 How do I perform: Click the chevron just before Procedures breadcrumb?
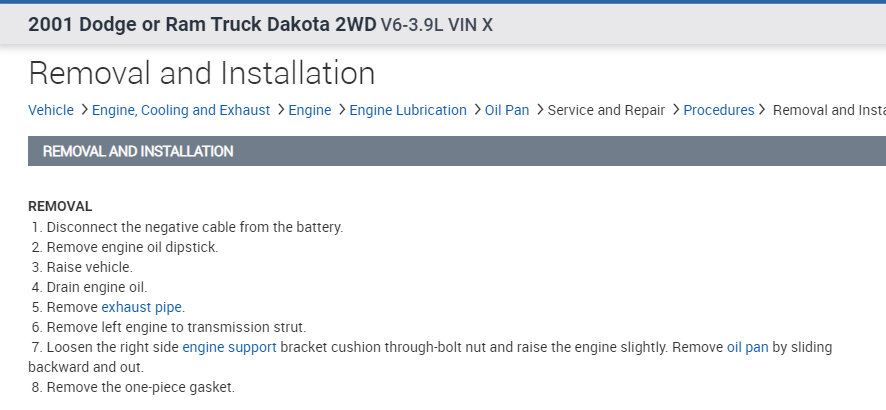tap(675, 110)
